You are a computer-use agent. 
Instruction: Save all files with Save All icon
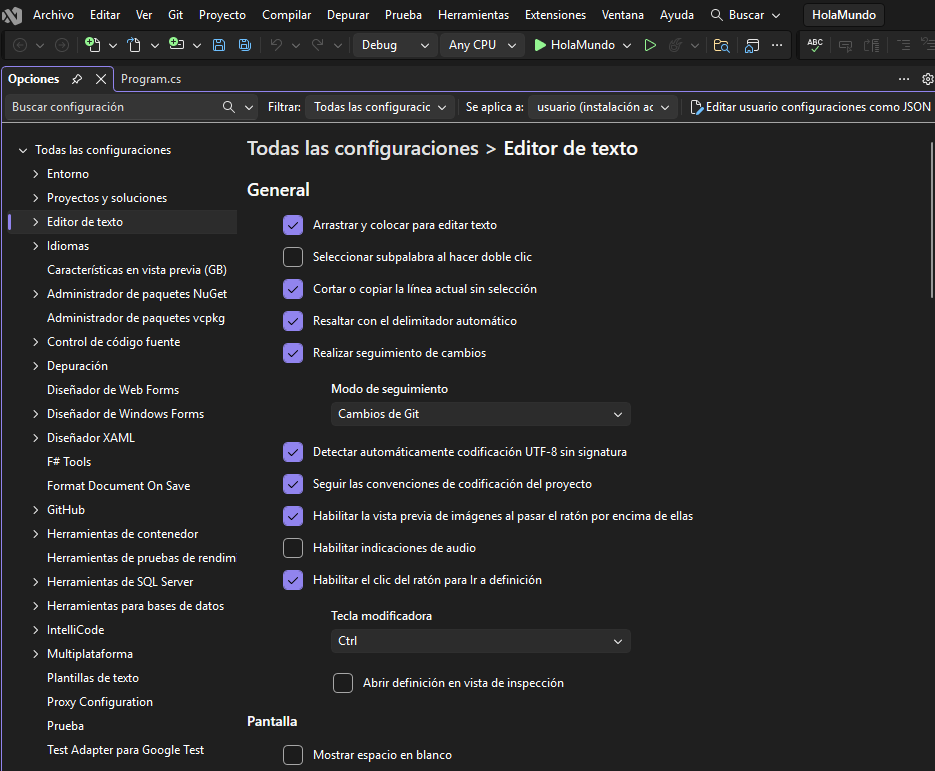(x=243, y=45)
